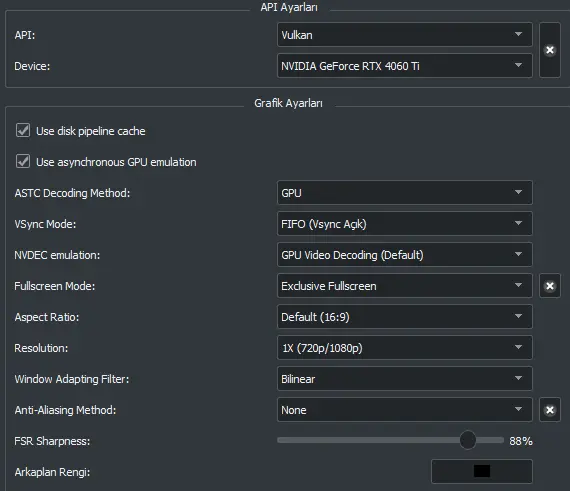Click the Device label
The height and width of the screenshot is (491, 570).
pos(32,66)
